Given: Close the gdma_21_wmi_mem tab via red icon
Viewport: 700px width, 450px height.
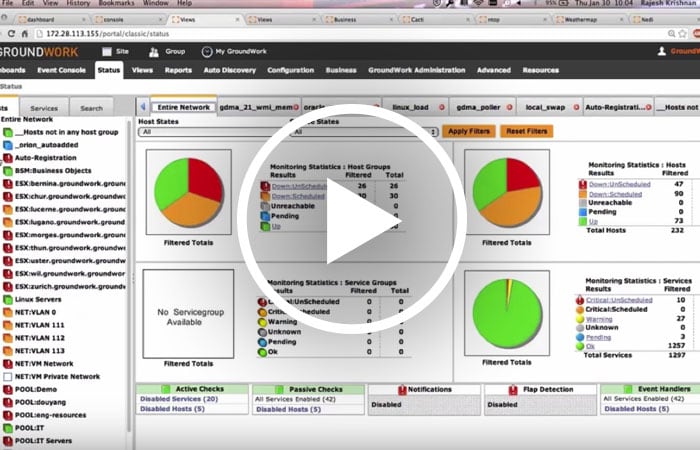Looking at the screenshot, I should [x=296, y=107].
